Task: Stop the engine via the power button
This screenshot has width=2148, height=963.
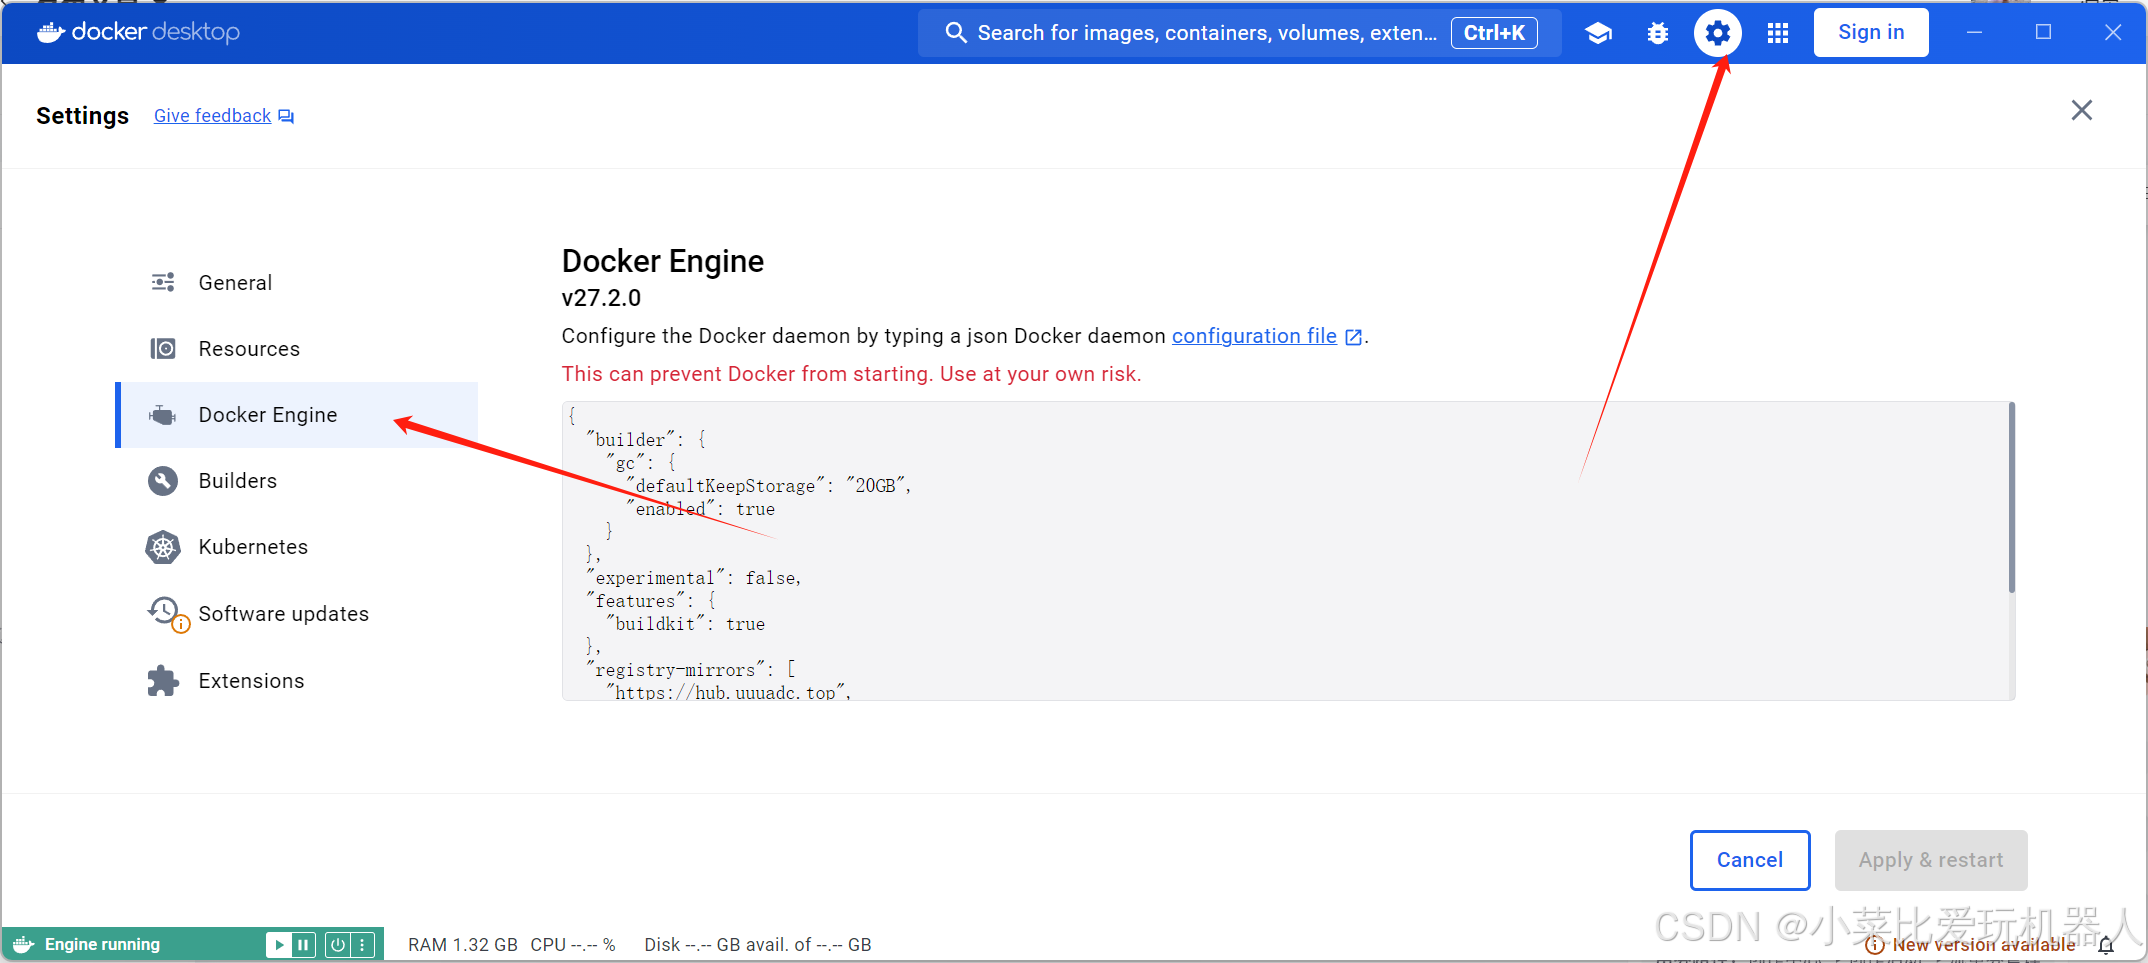Action: [338, 944]
